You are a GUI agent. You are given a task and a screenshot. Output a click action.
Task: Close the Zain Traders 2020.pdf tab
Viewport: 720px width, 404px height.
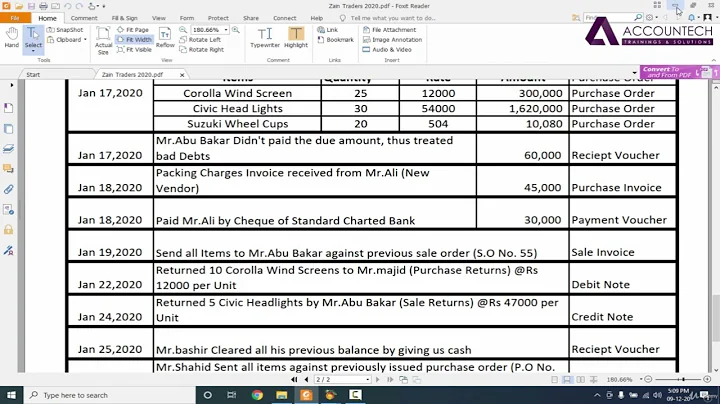182,75
